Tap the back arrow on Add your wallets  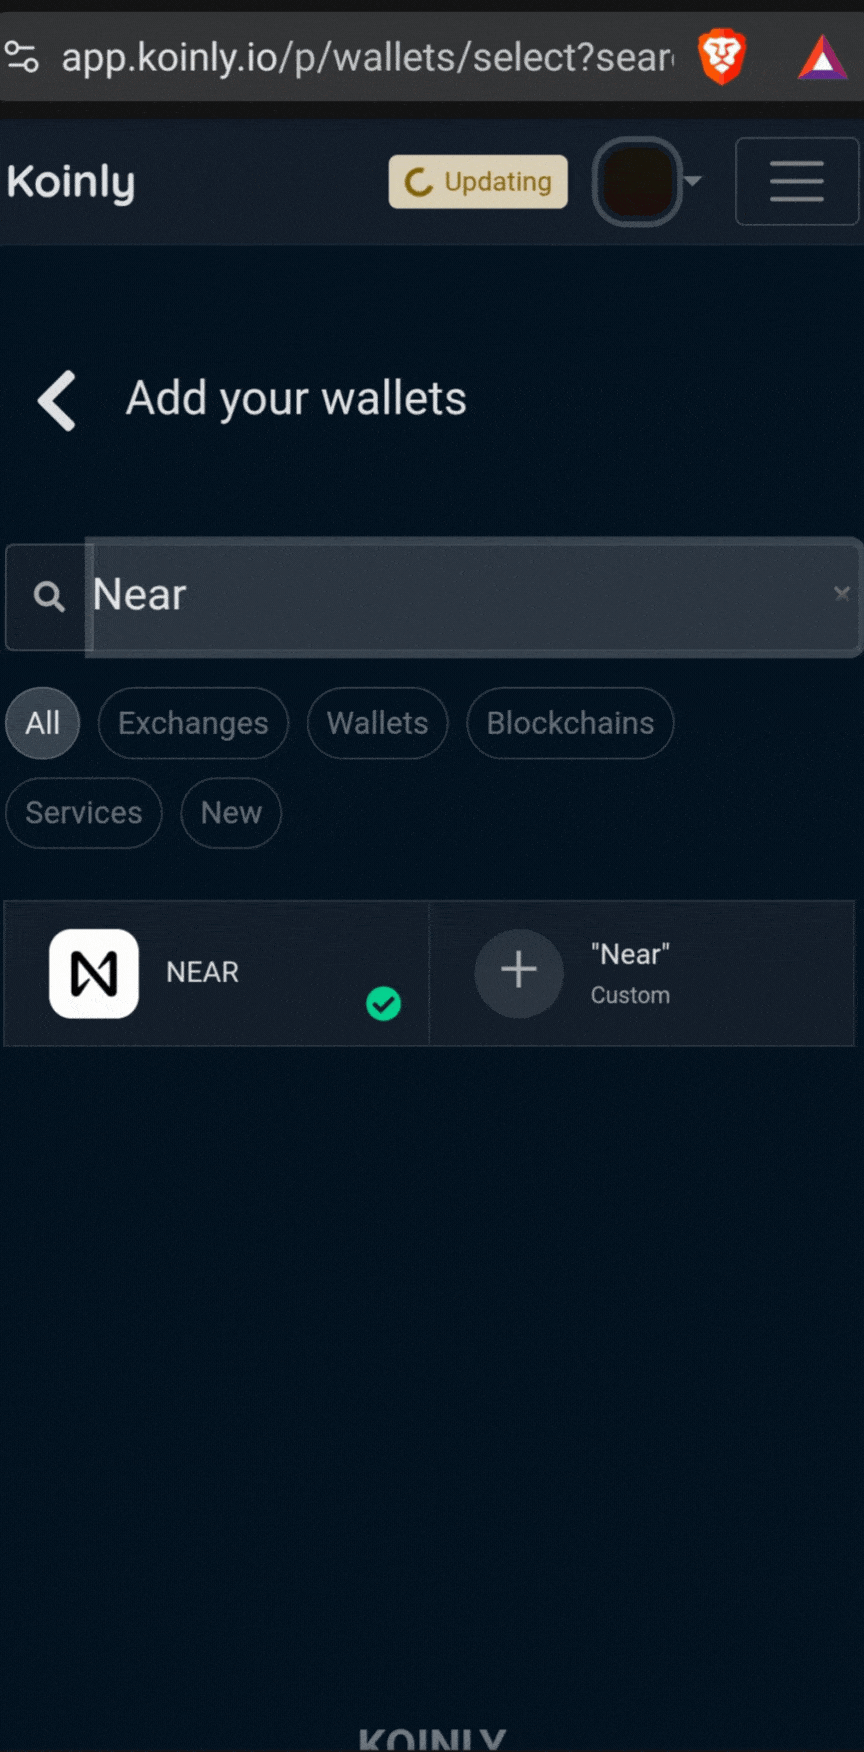click(x=56, y=399)
